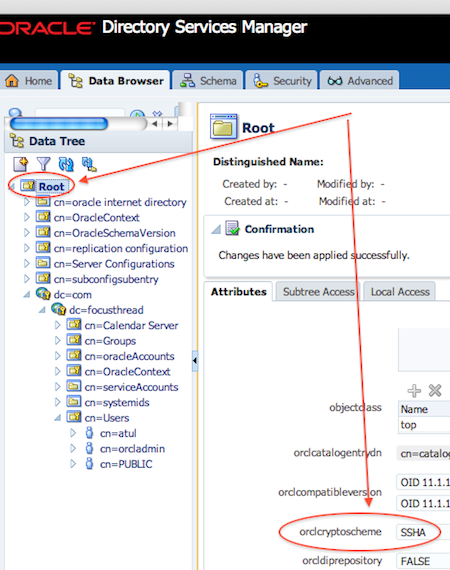Click the cn=systemids folder icon
This screenshot has height=570, width=450.
pyautogui.click(x=74, y=401)
